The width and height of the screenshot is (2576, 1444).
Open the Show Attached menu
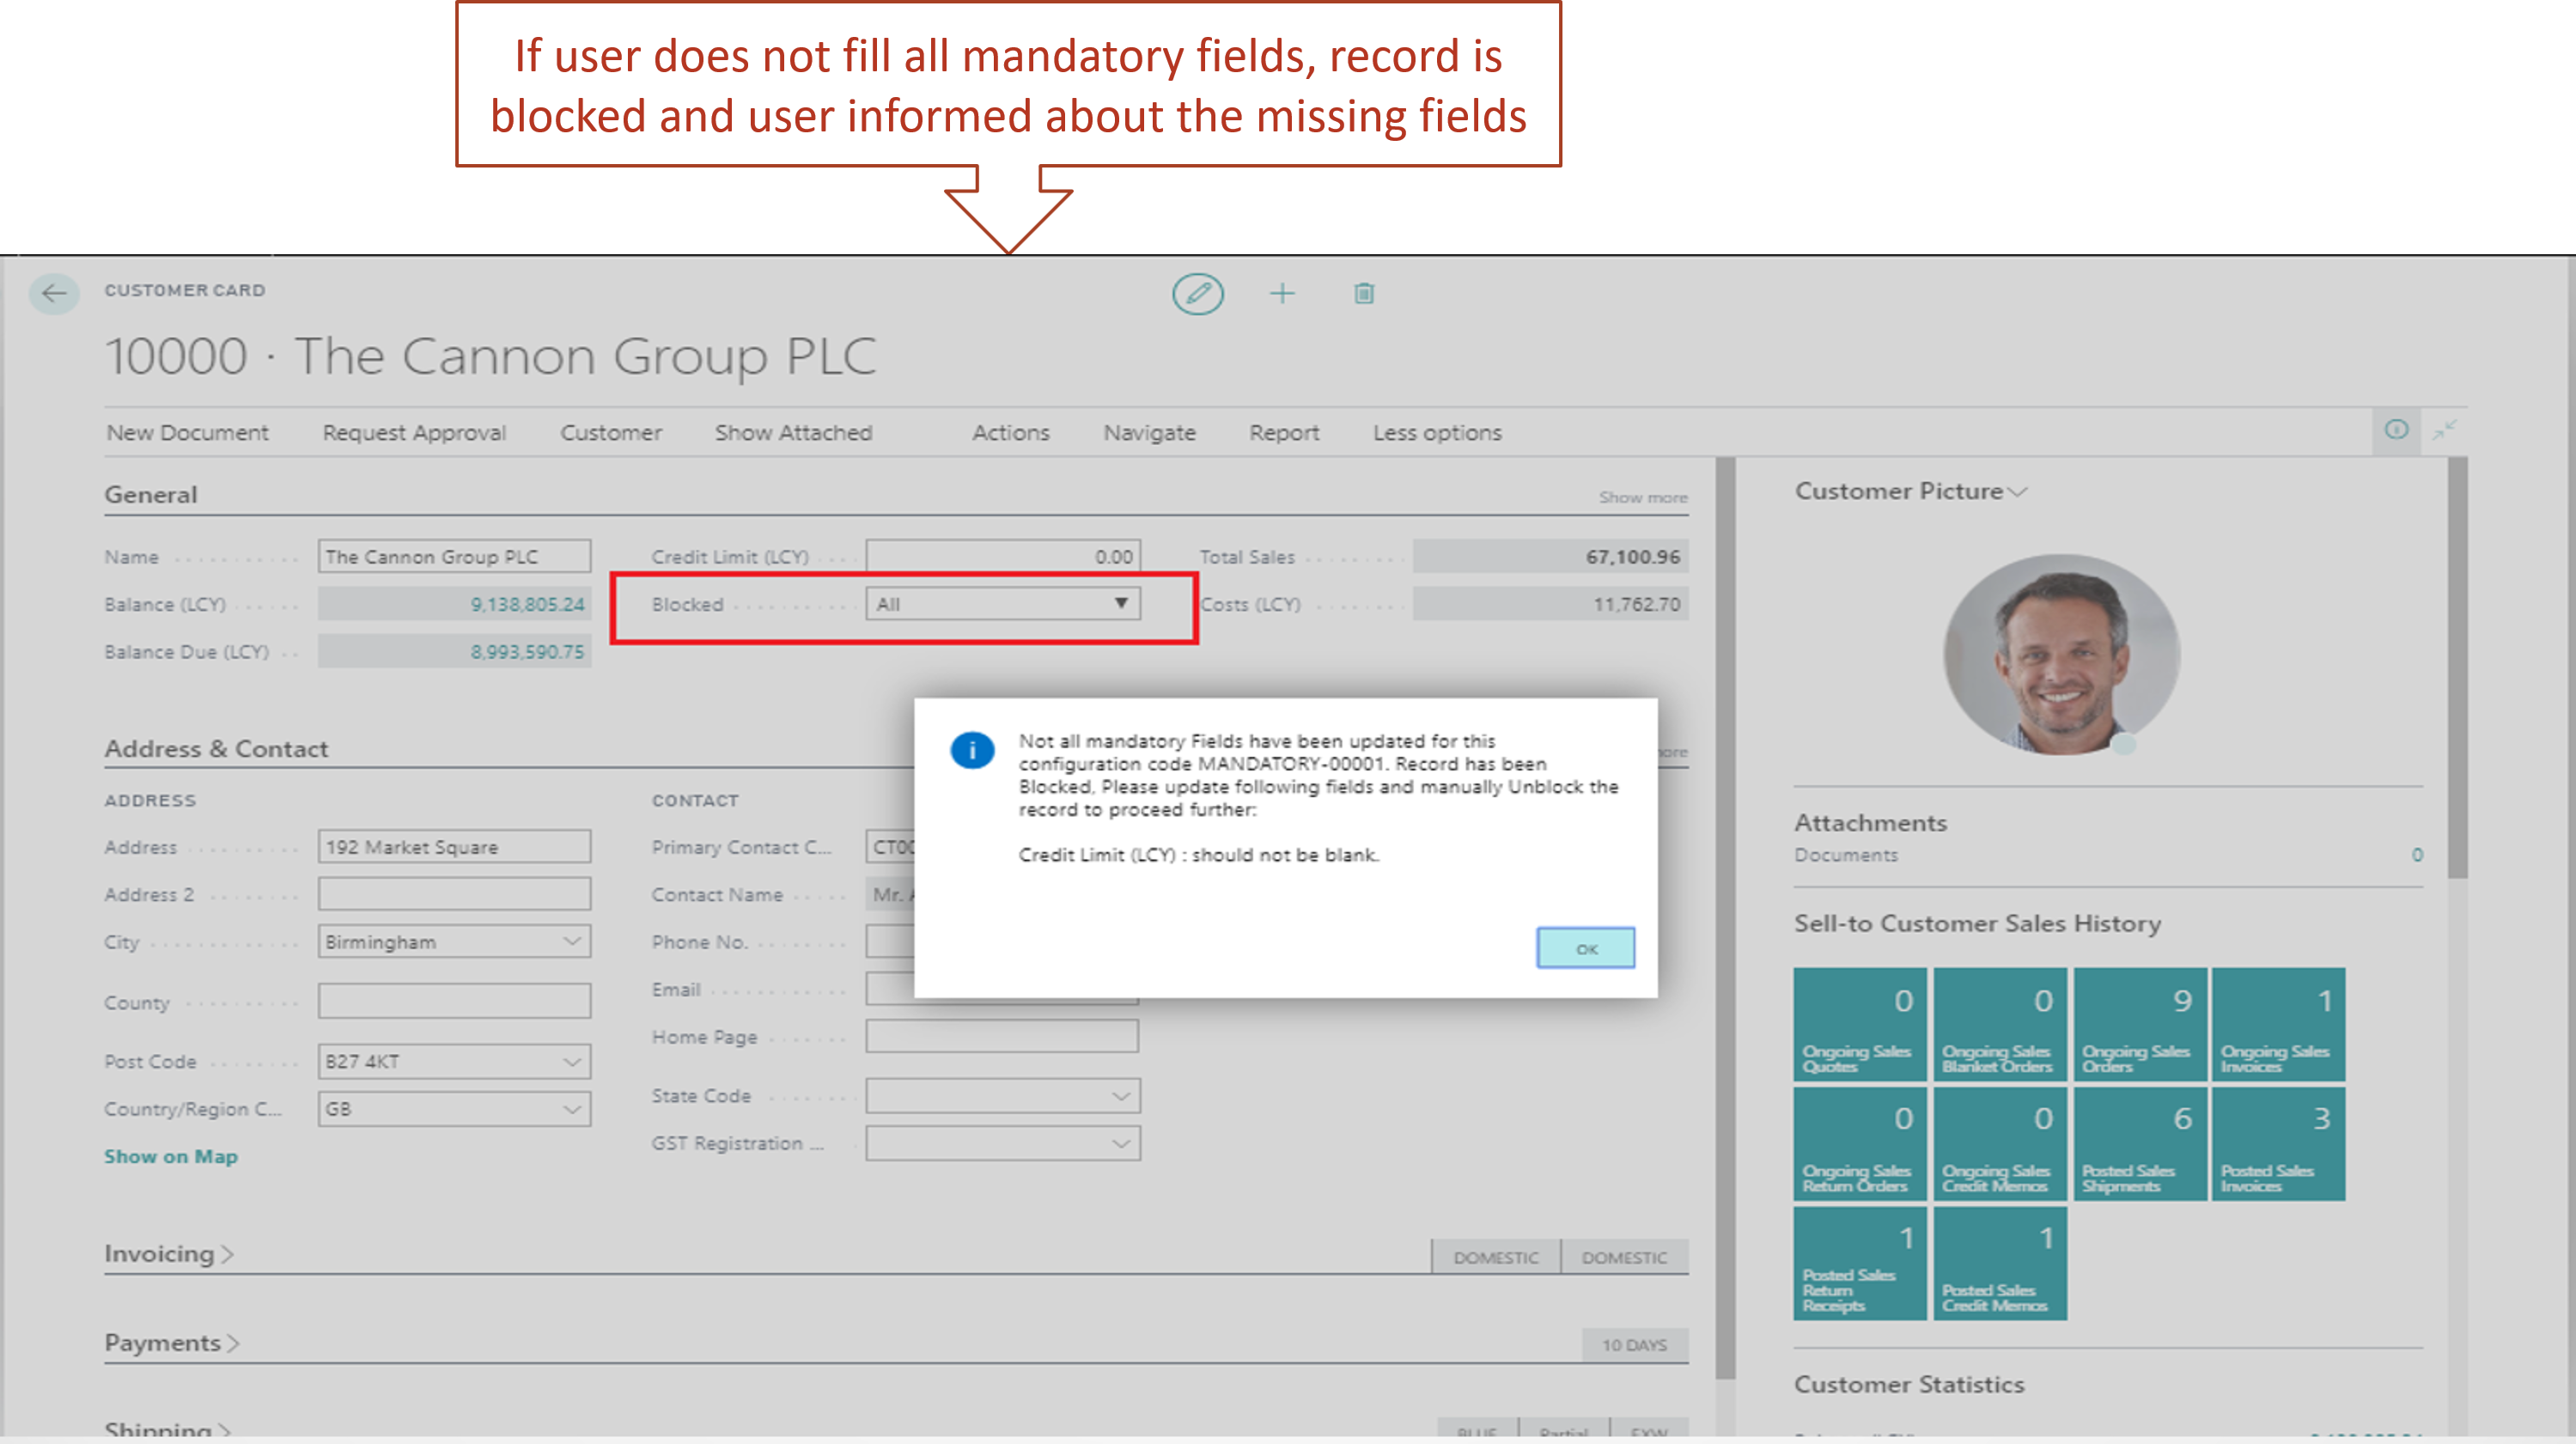click(x=793, y=432)
